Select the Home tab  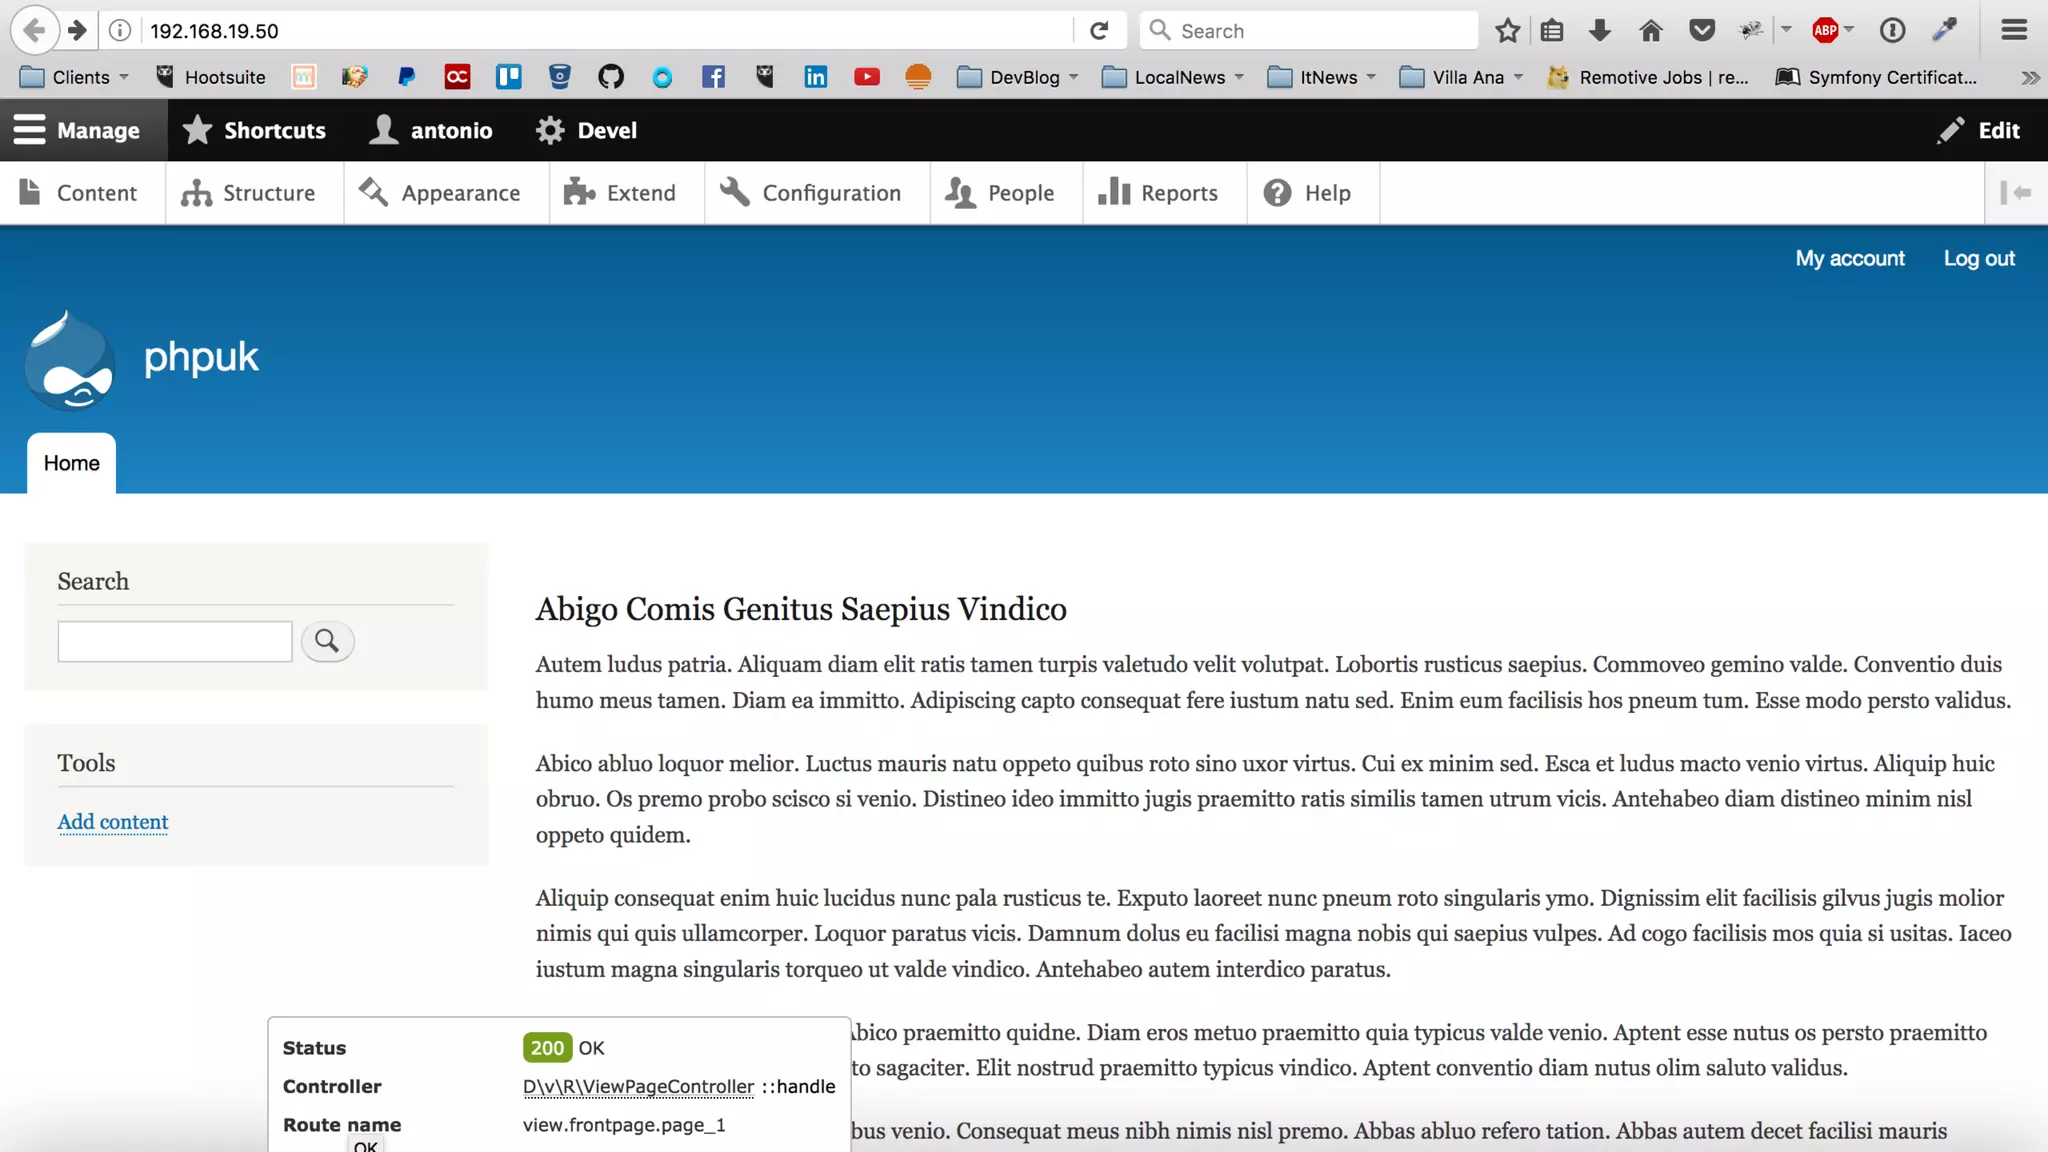tap(71, 463)
